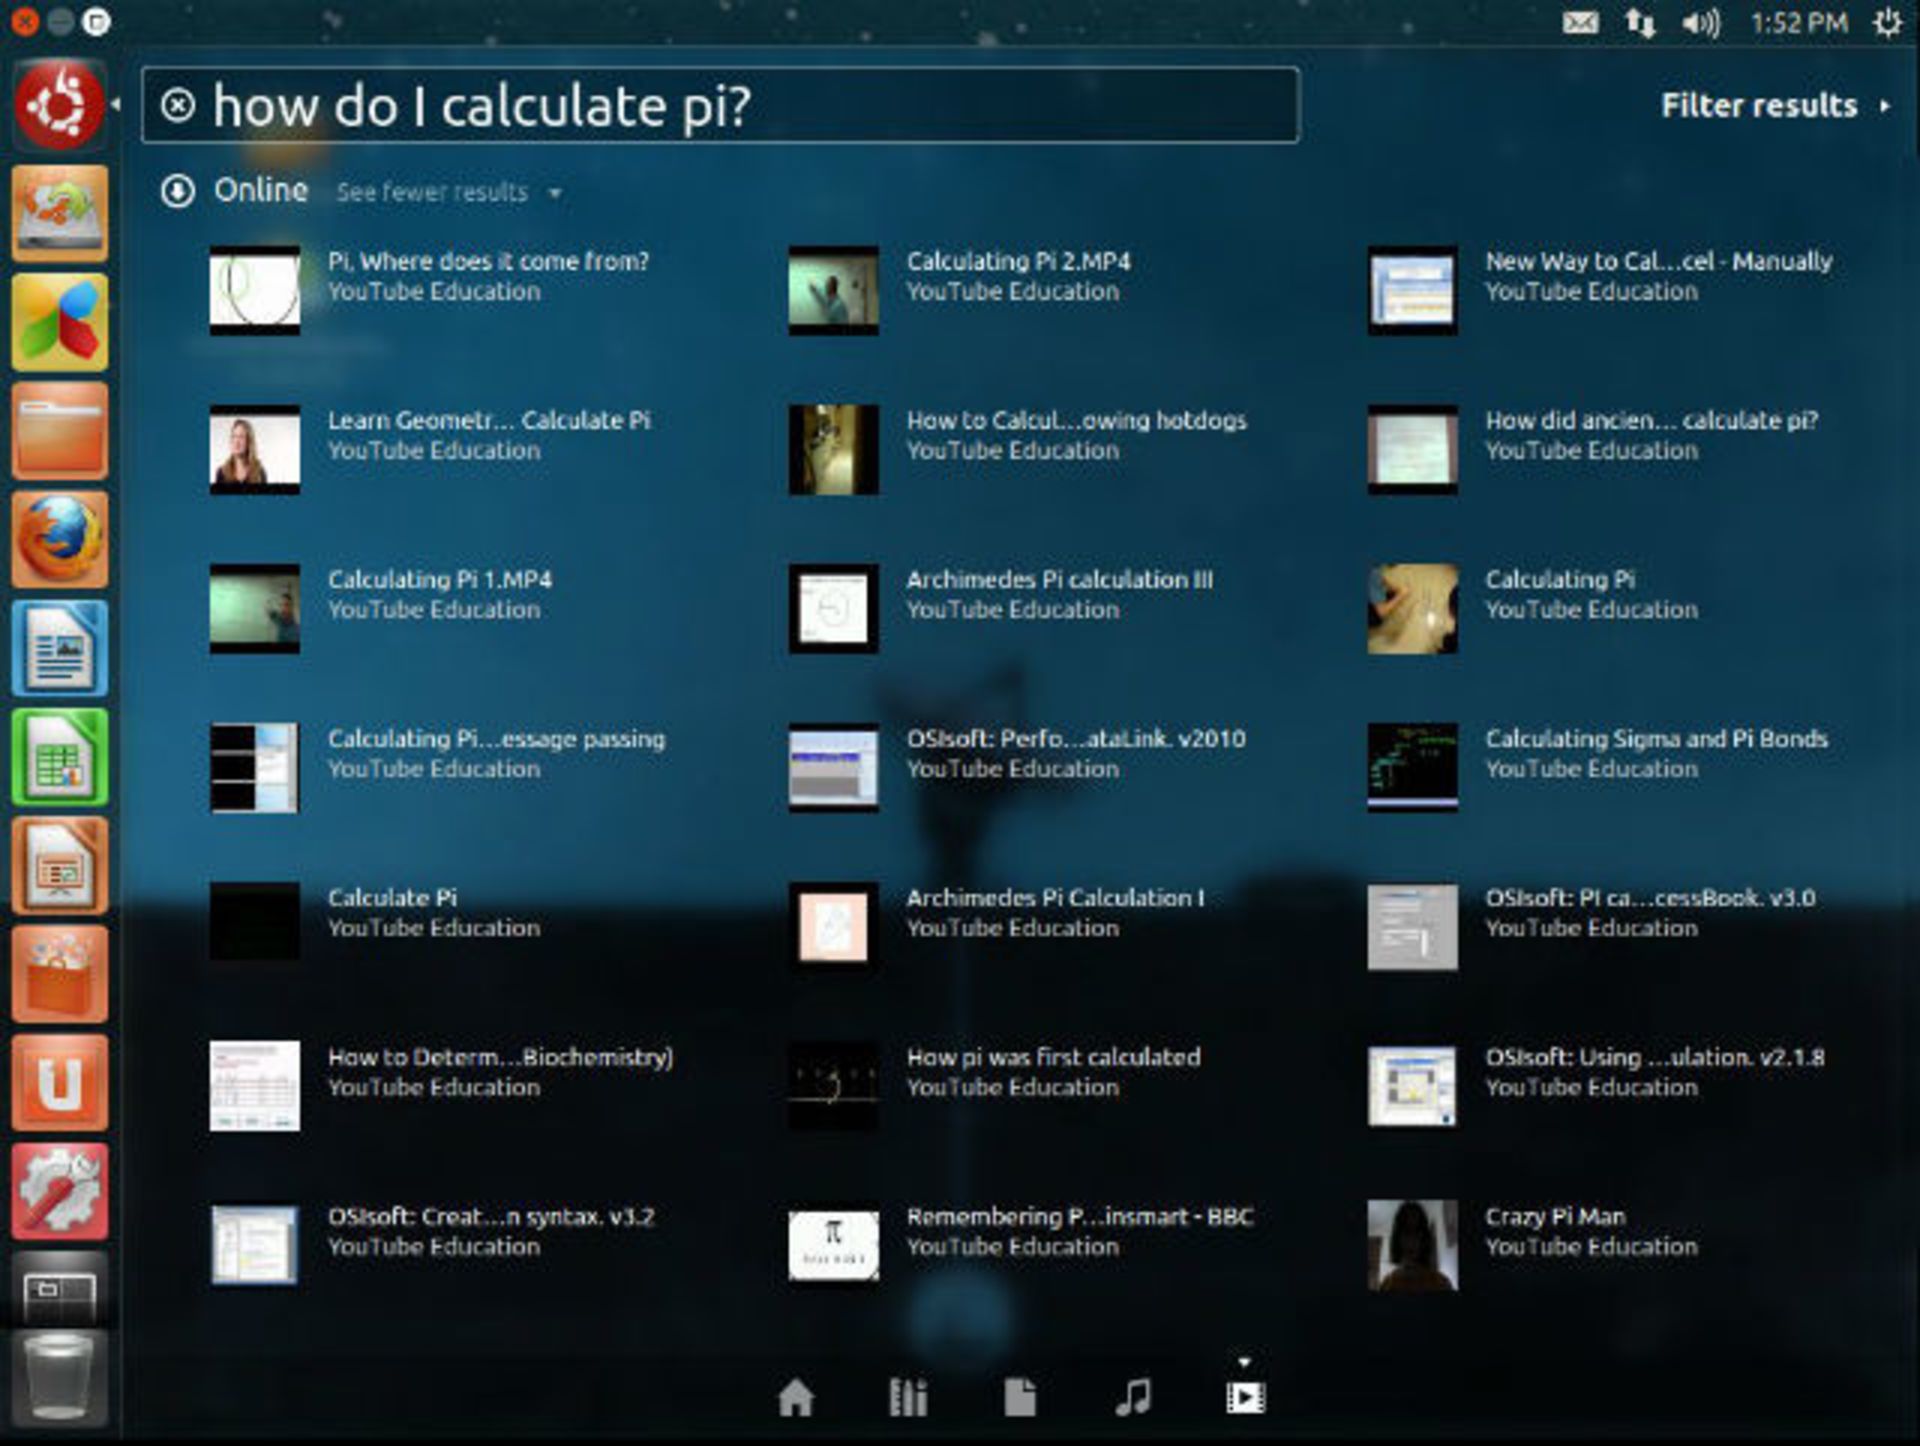
Task: Select the active Video lens
Action: coord(1245,1397)
